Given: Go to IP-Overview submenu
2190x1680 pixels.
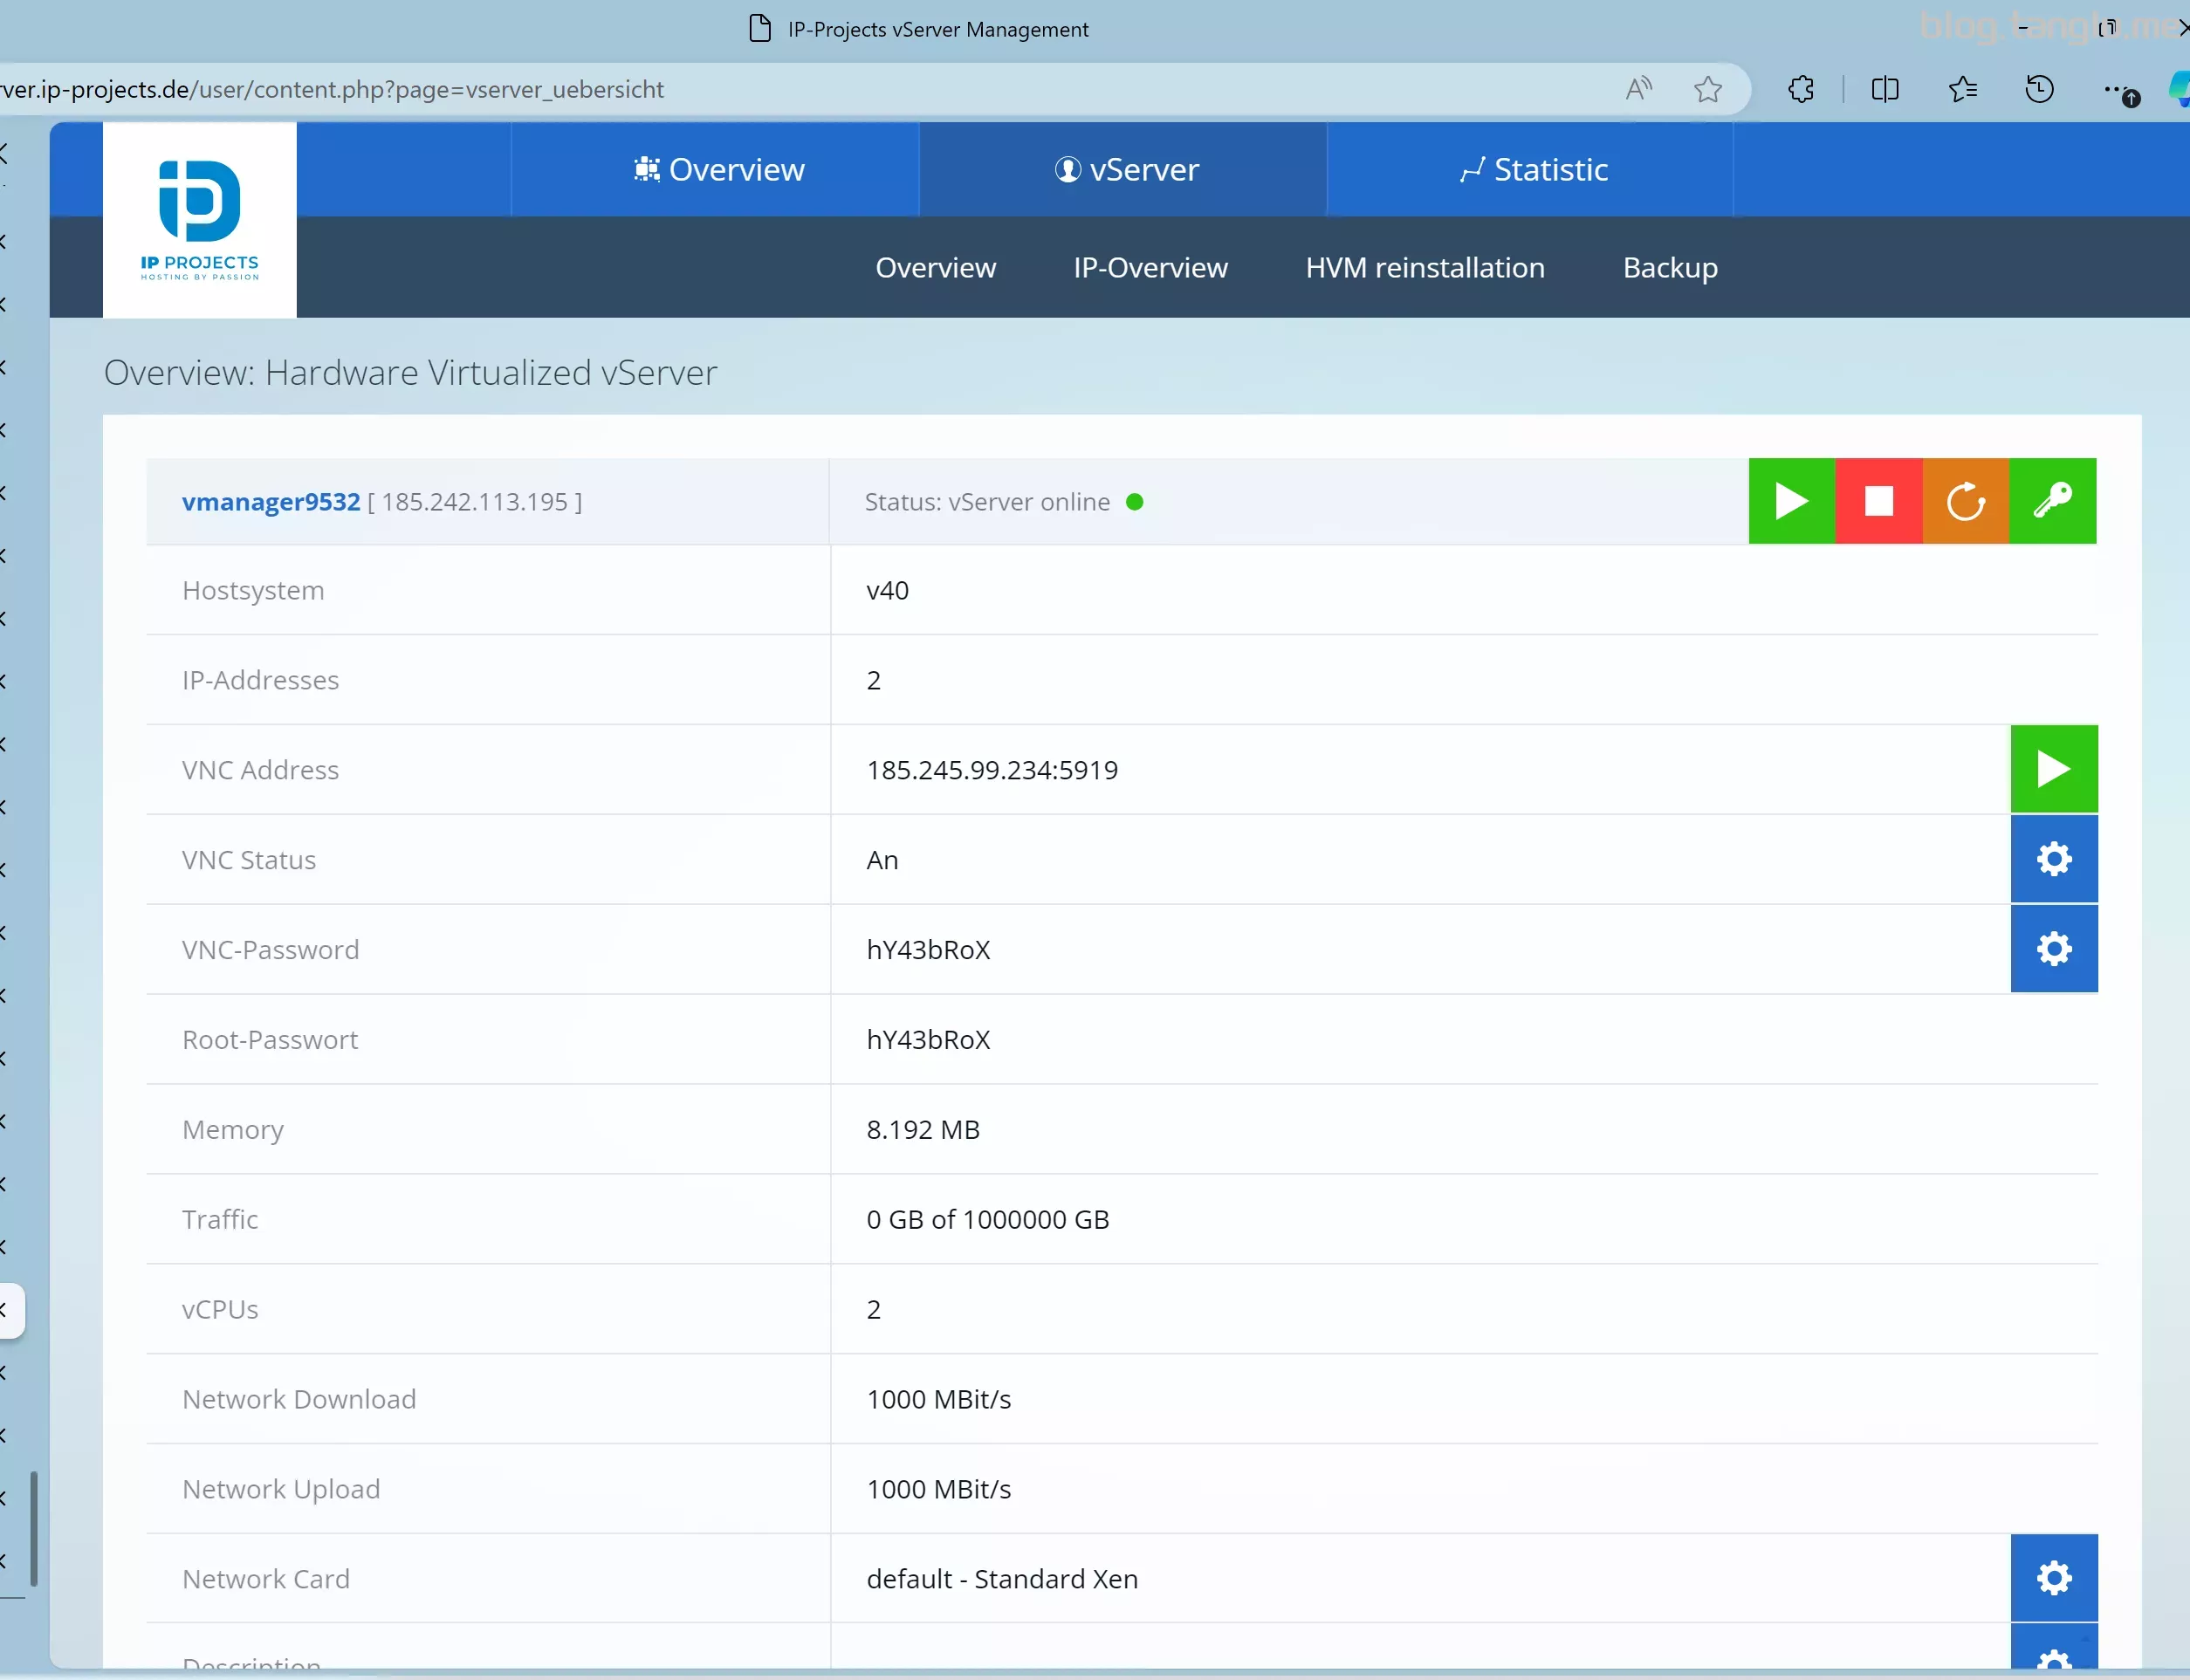Looking at the screenshot, I should 1150,268.
